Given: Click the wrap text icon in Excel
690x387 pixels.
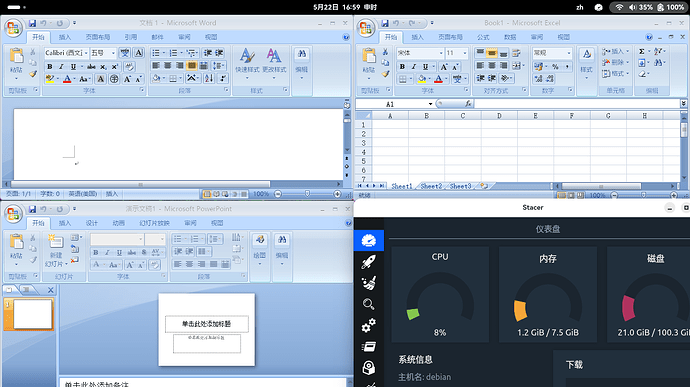Looking at the screenshot, I should coord(517,53).
